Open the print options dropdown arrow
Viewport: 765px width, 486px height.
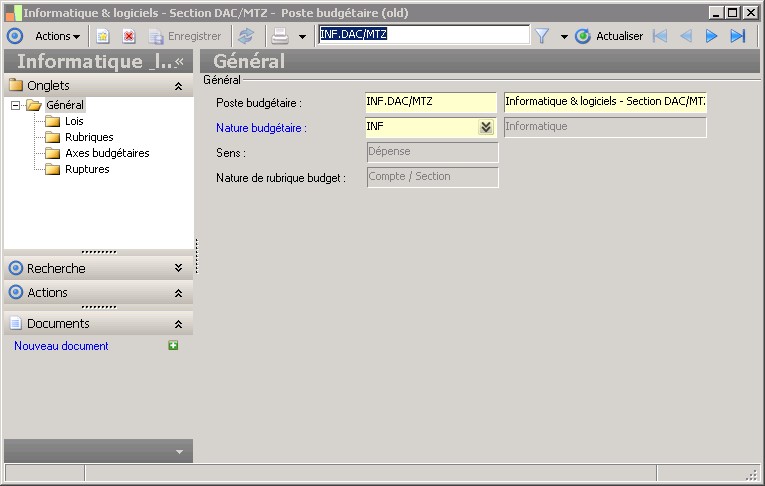302,37
